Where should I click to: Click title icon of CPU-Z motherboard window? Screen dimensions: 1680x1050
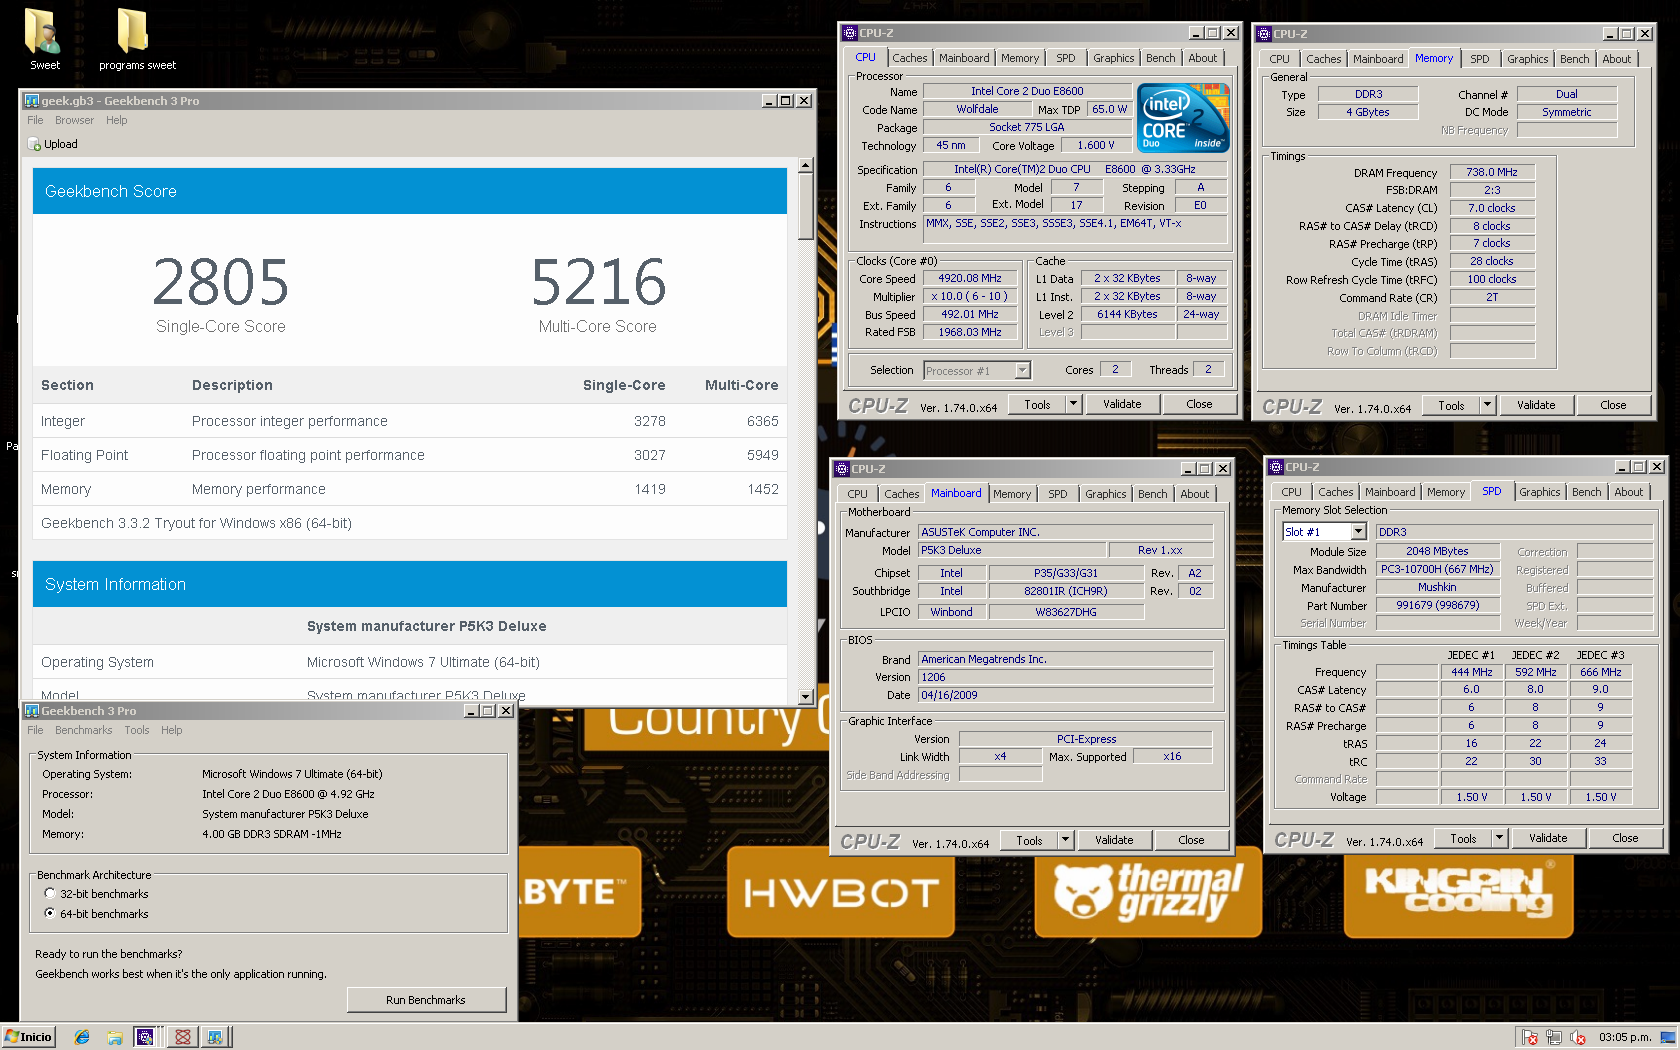click(x=842, y=469)
